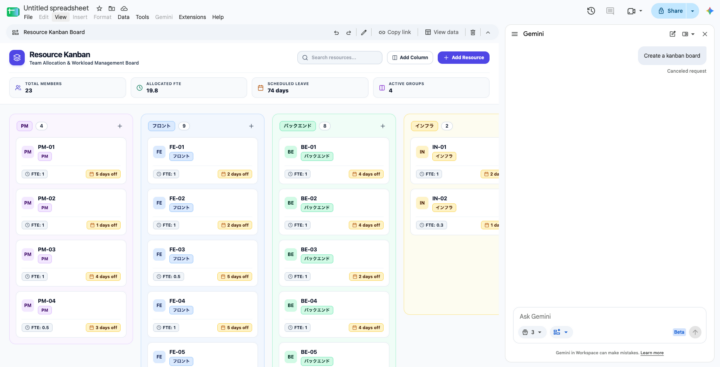Image resolution: width=720 pixels, height=367 pixels.
Task: Open the Learn more link
Action: coord(652,353)
